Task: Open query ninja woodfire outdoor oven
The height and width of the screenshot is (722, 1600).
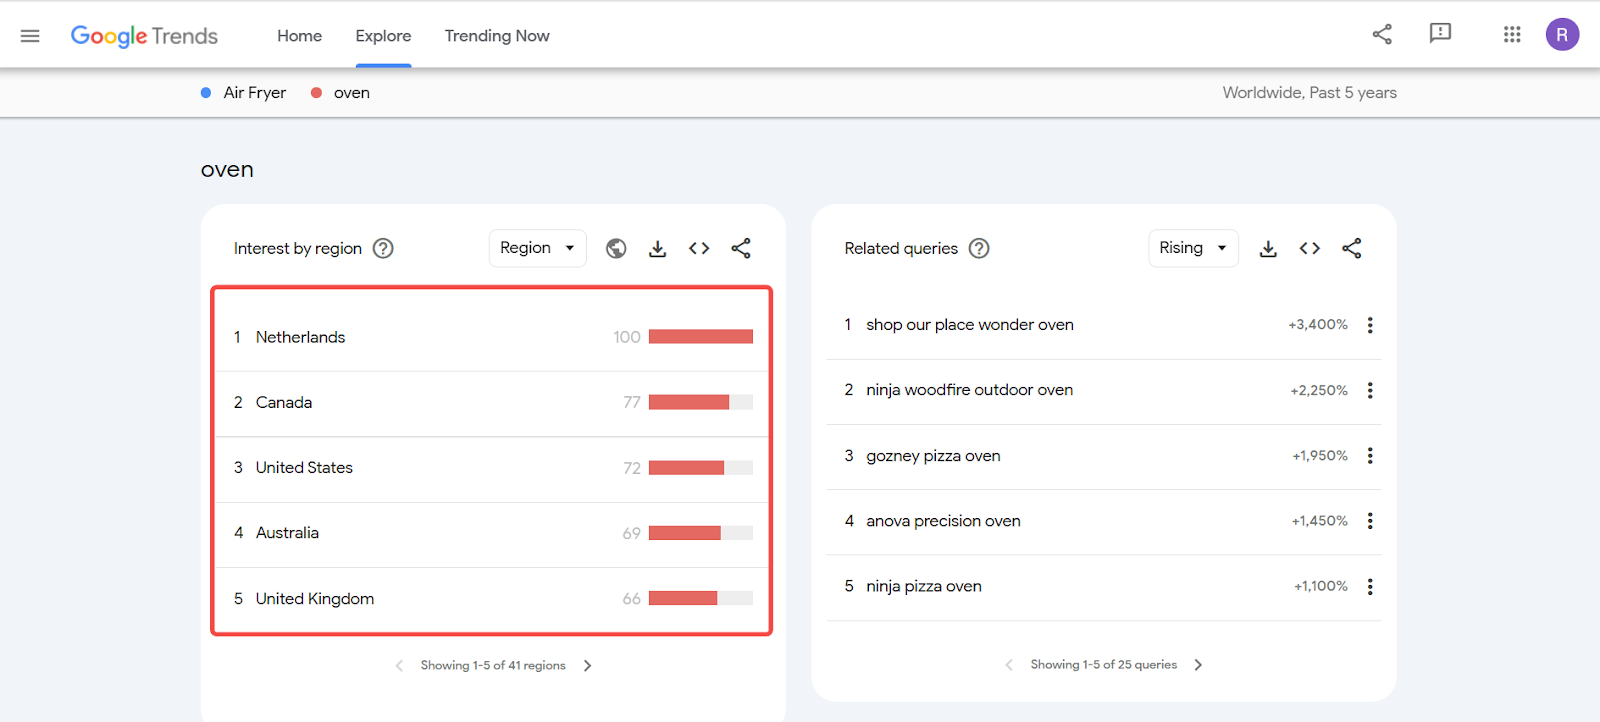Action: (x=969, y=390)
